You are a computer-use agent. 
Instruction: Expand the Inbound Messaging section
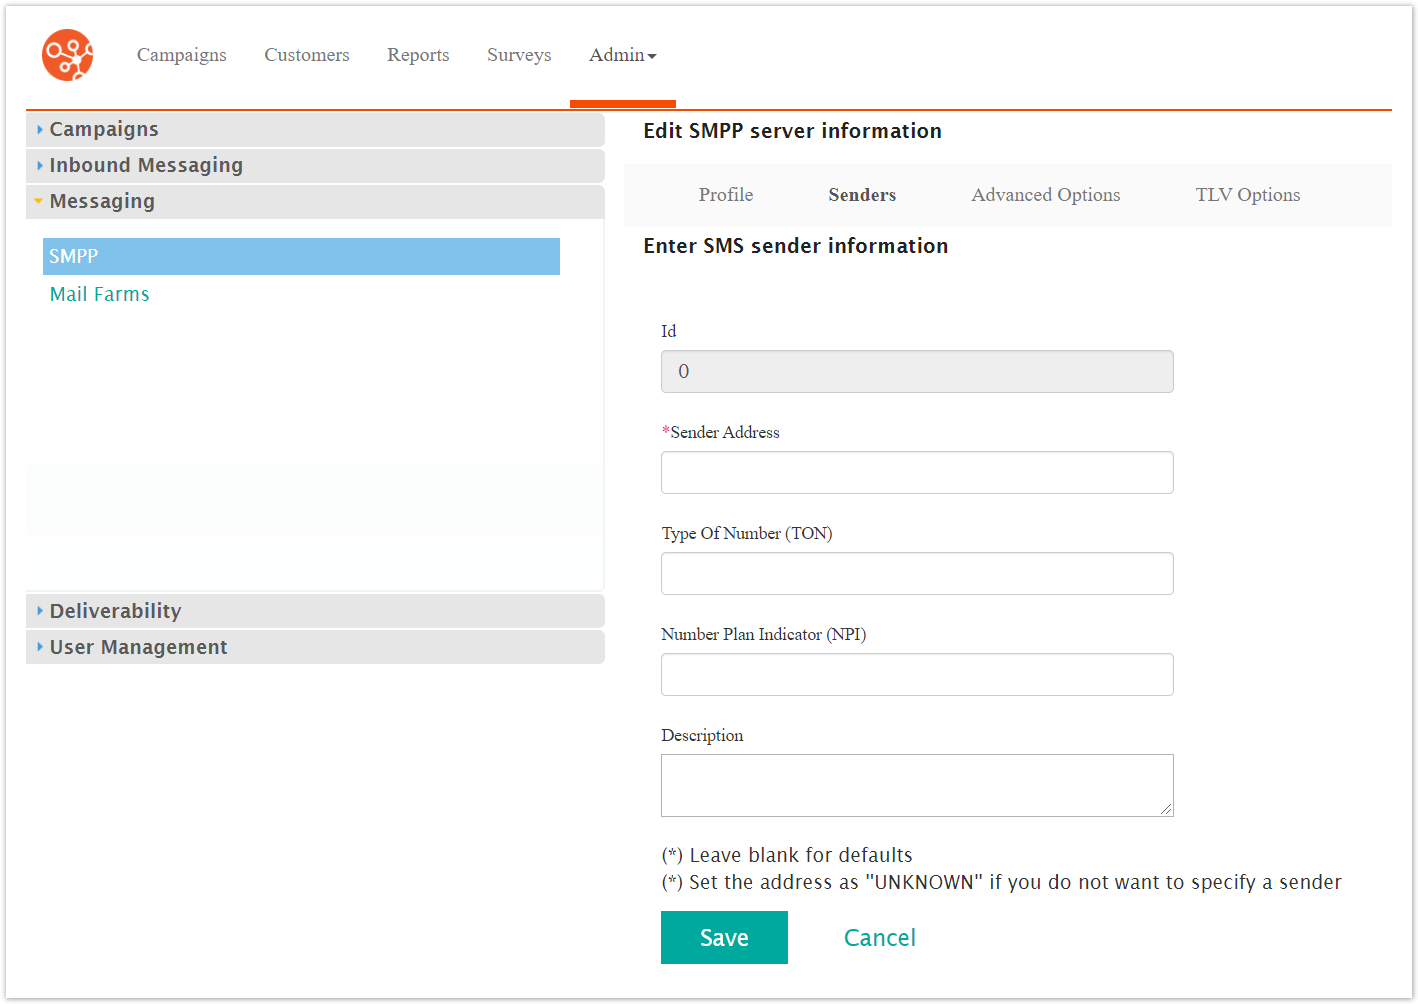(x=146, y=165)
